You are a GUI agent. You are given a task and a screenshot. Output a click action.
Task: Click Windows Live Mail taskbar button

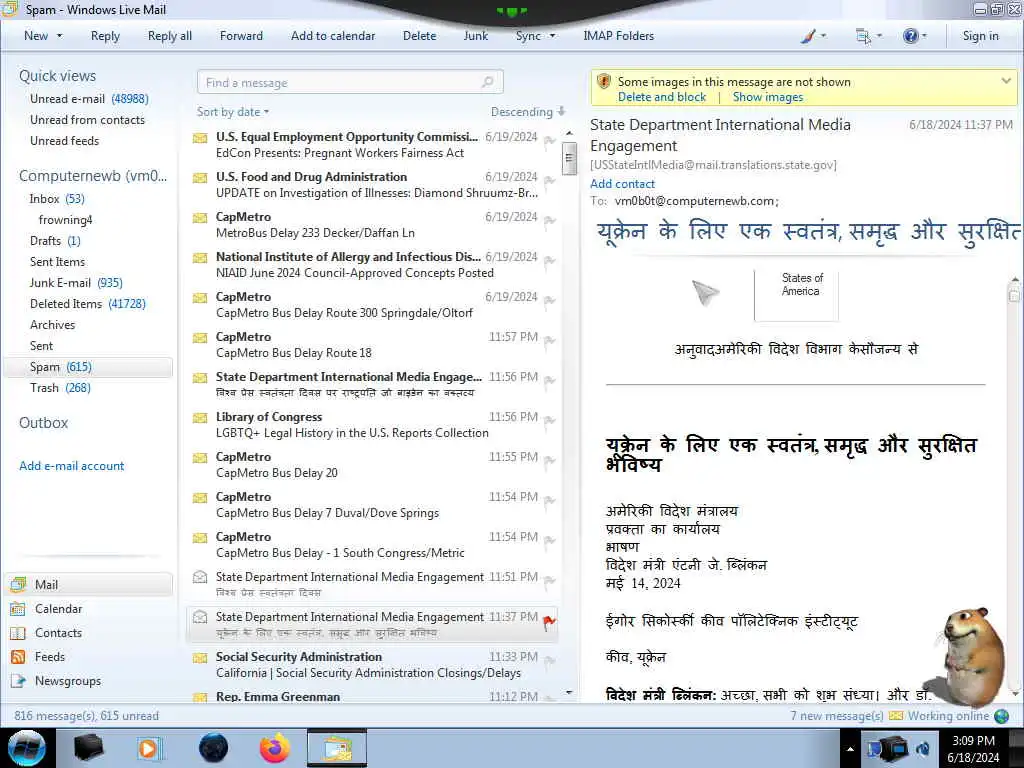[337, 748]
